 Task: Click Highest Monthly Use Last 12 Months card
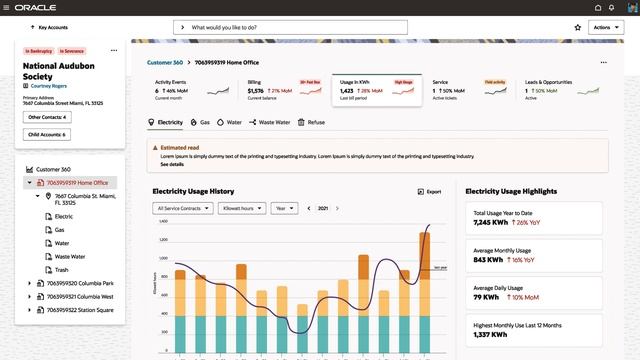click(534, 331)
